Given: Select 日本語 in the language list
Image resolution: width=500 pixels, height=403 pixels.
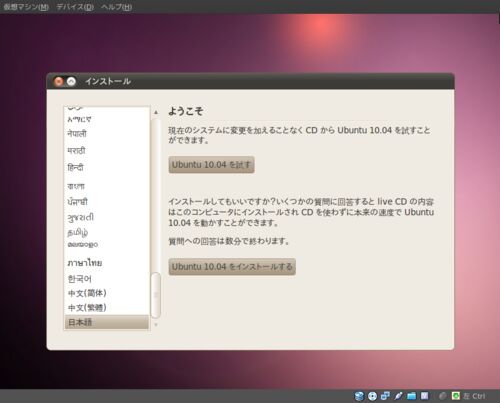Looking at the screenshot, I should (106, 322).
